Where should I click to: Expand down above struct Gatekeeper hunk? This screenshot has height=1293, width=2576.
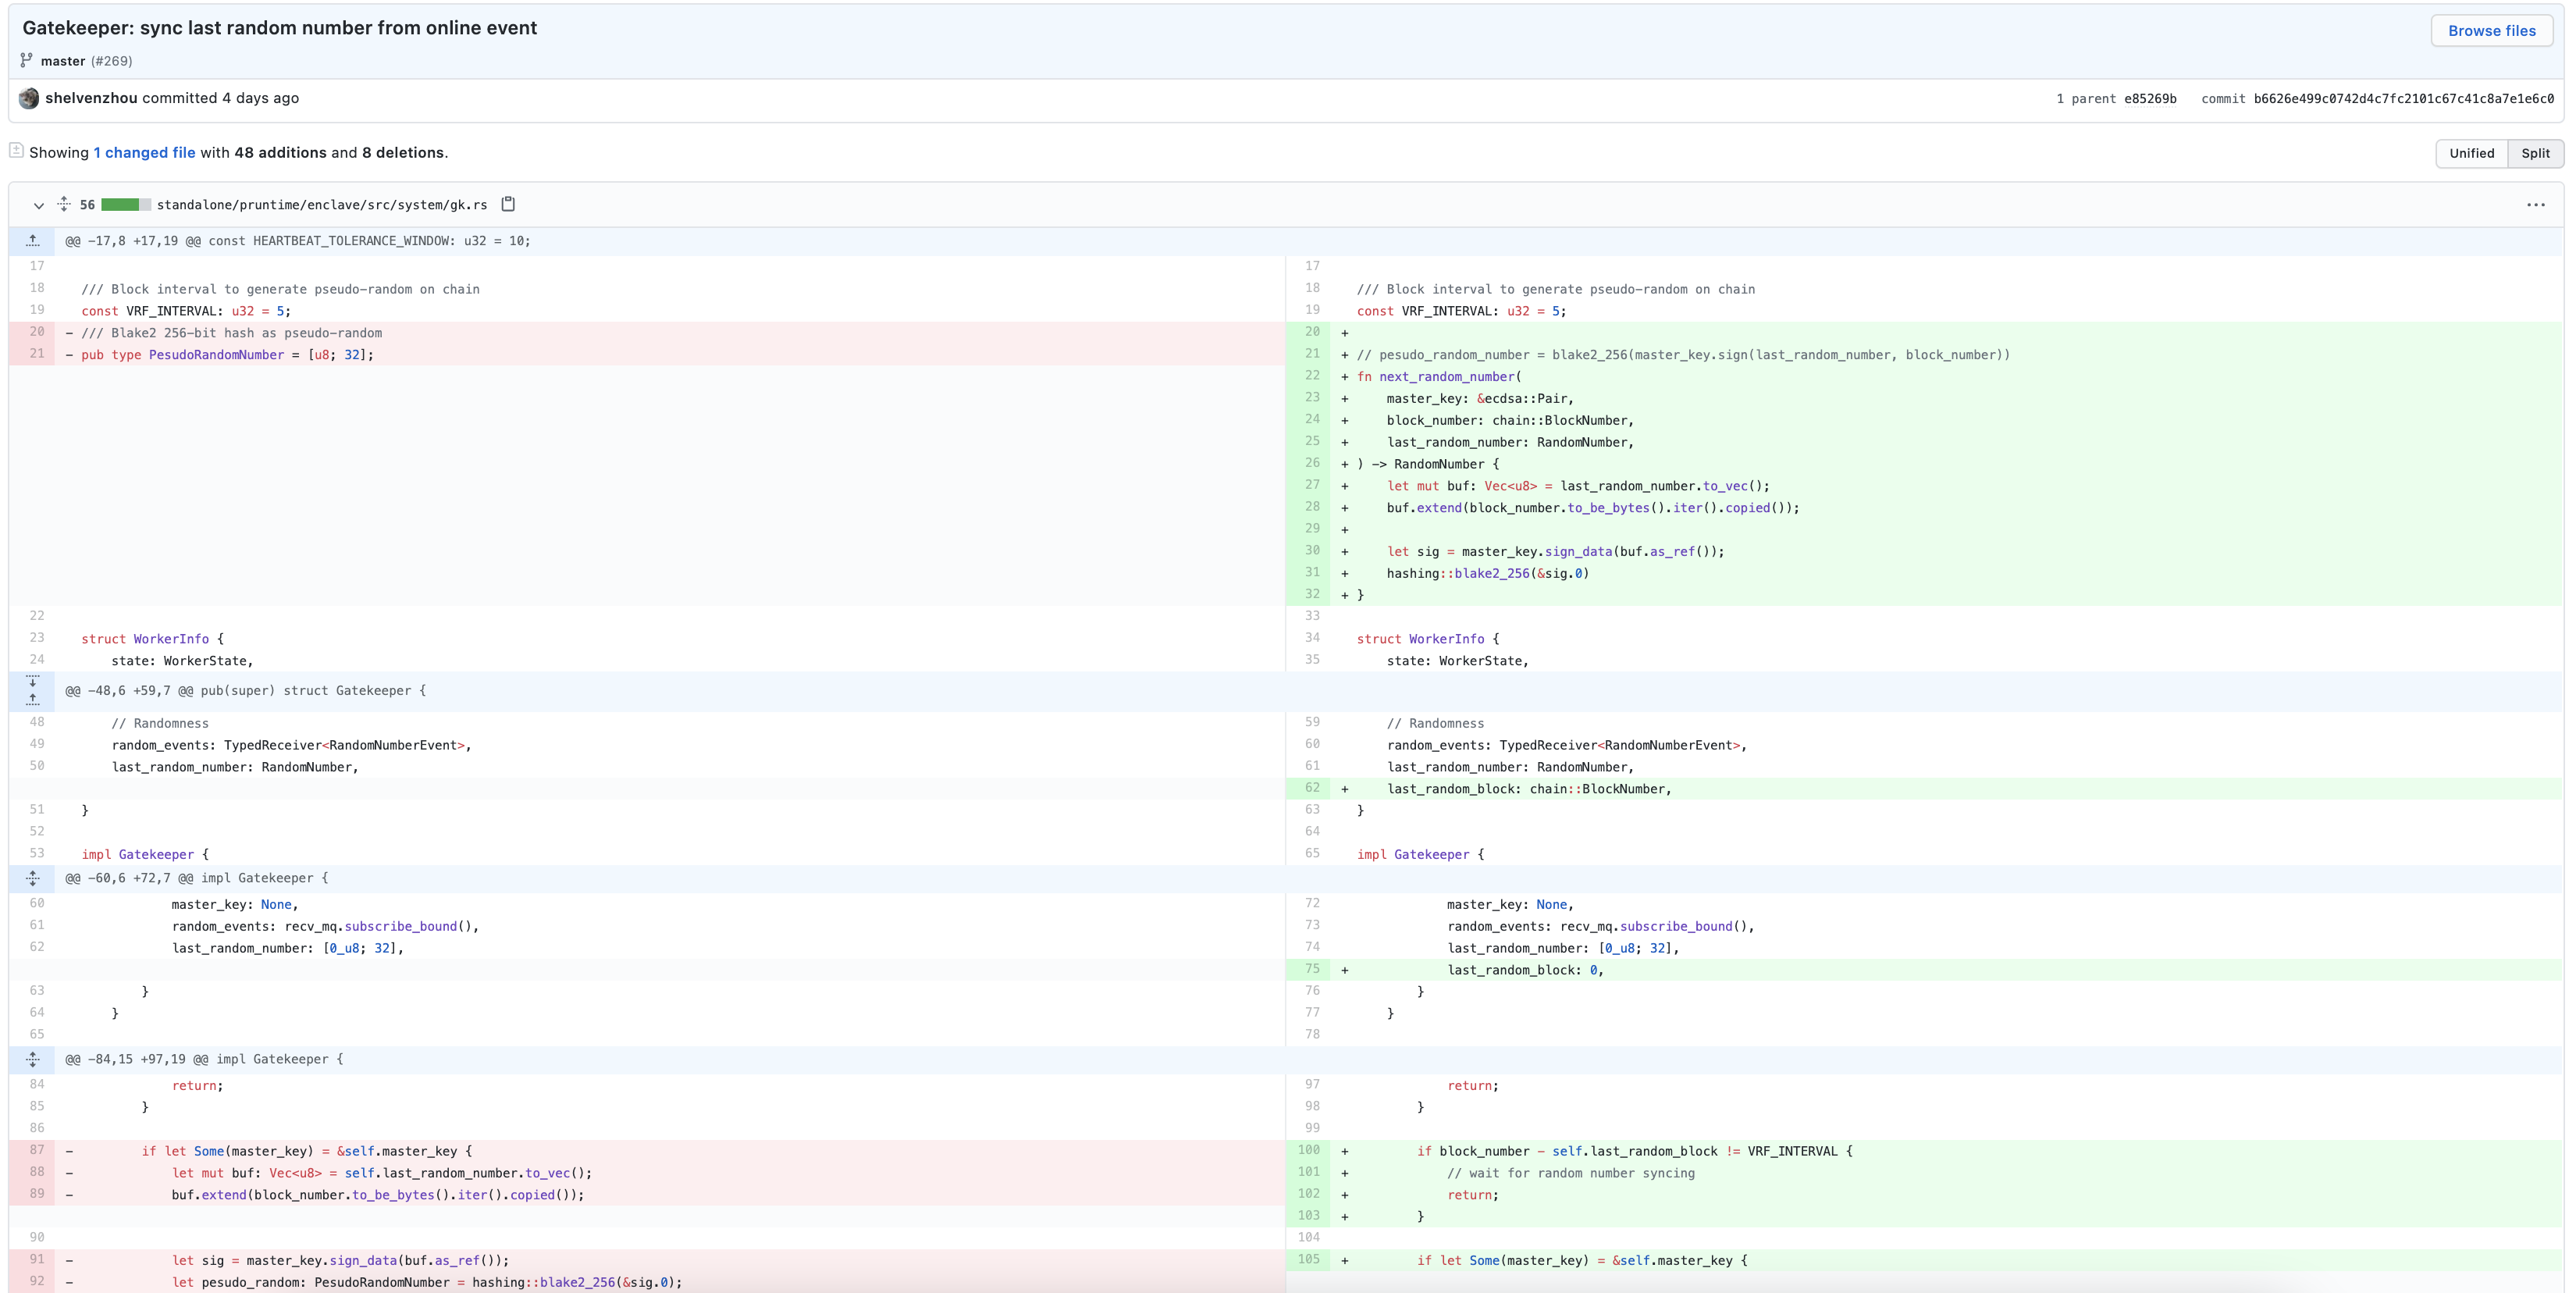33,682
